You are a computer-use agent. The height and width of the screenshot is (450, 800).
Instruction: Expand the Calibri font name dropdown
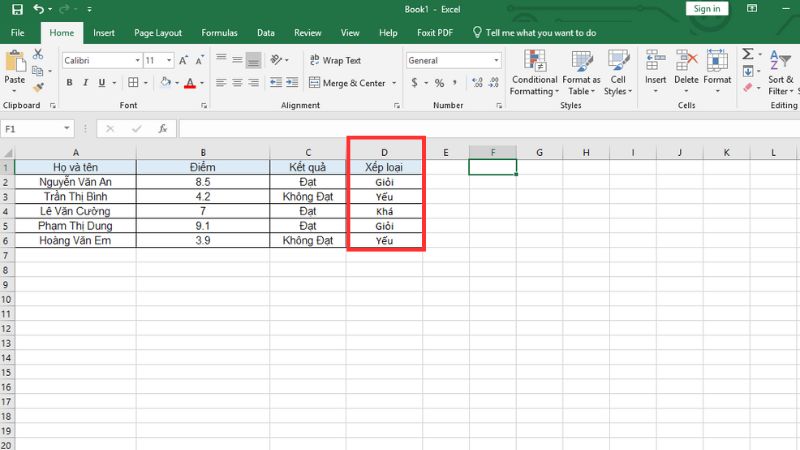click(136, 60)
